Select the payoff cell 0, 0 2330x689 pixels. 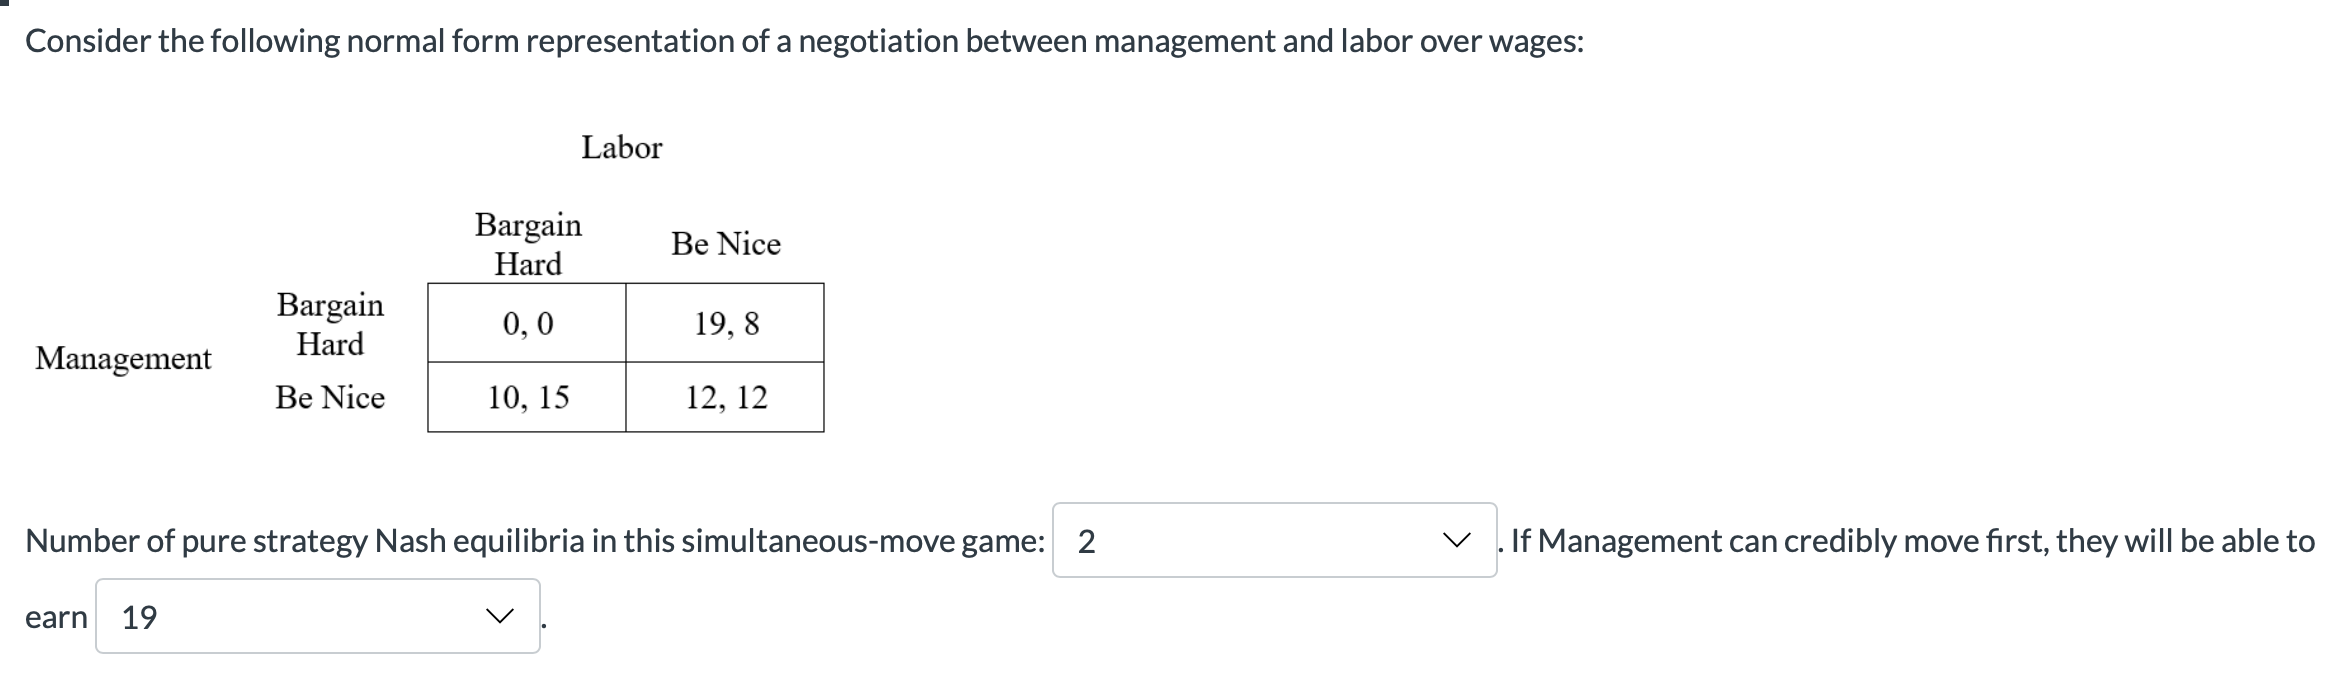(x=528, y=322)
